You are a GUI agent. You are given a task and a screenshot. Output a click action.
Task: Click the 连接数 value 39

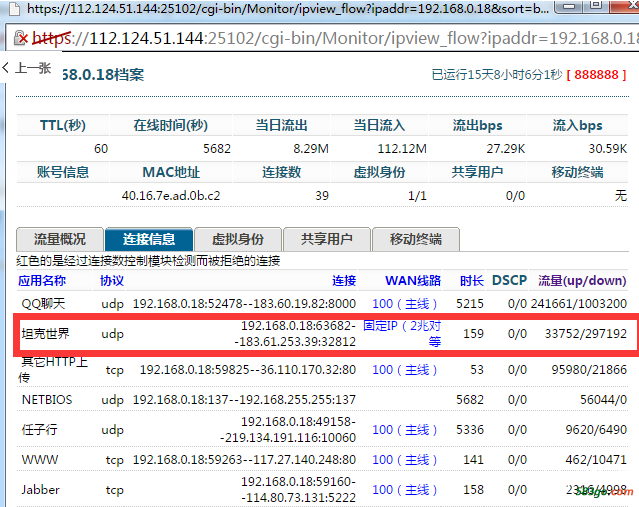pyautogui.click(x=322, y=196)
